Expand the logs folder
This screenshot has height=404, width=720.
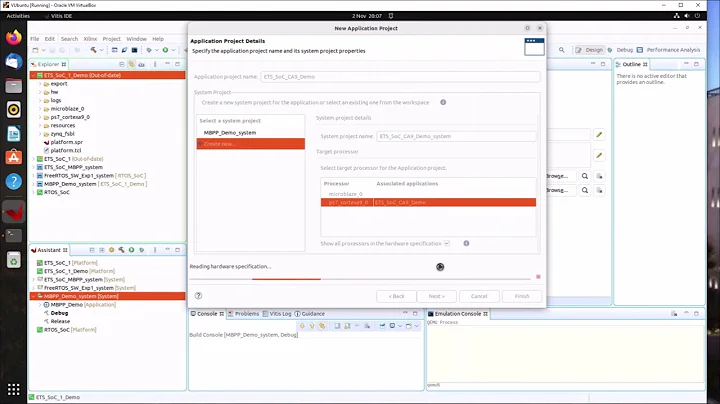point(40,101)
